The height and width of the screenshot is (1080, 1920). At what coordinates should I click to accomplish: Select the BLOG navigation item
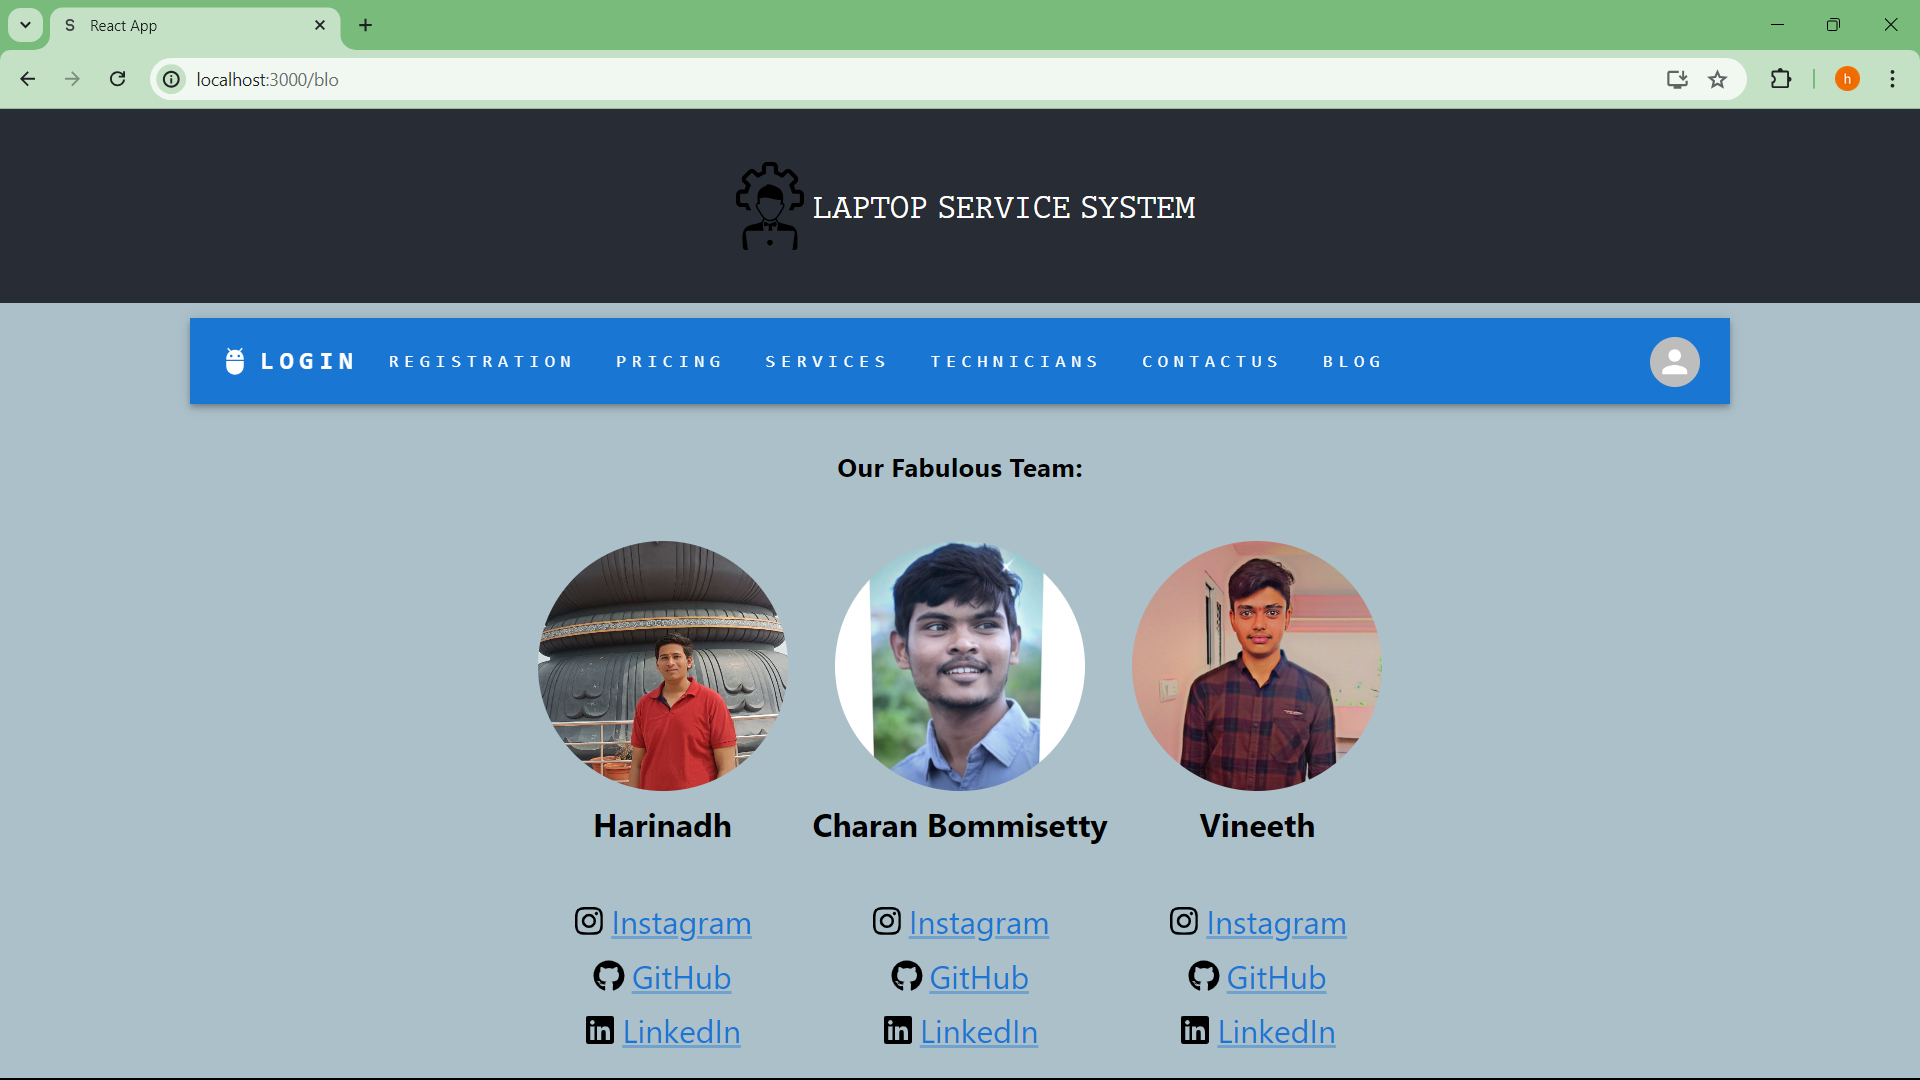pos(1353,362)
